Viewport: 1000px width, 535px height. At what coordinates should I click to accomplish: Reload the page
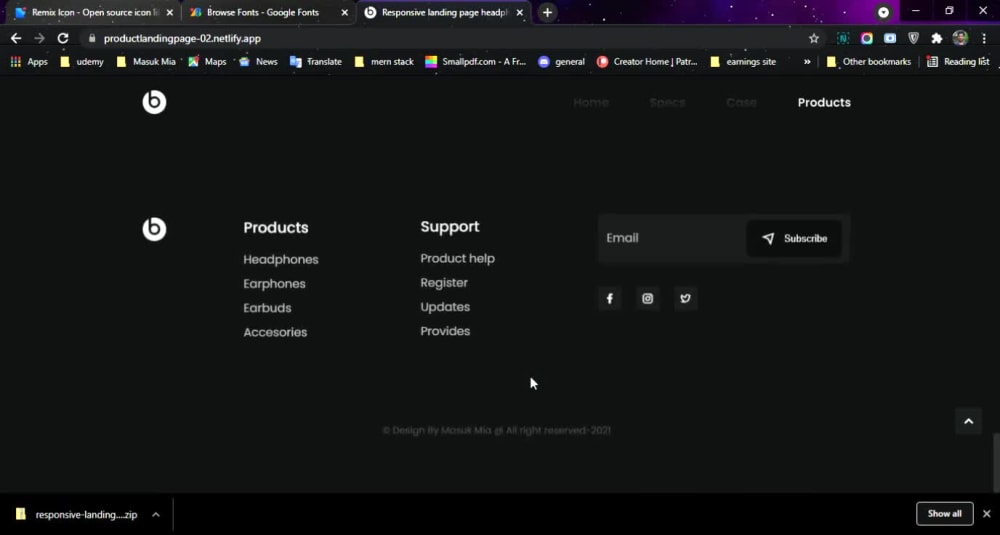pos(62,38)
